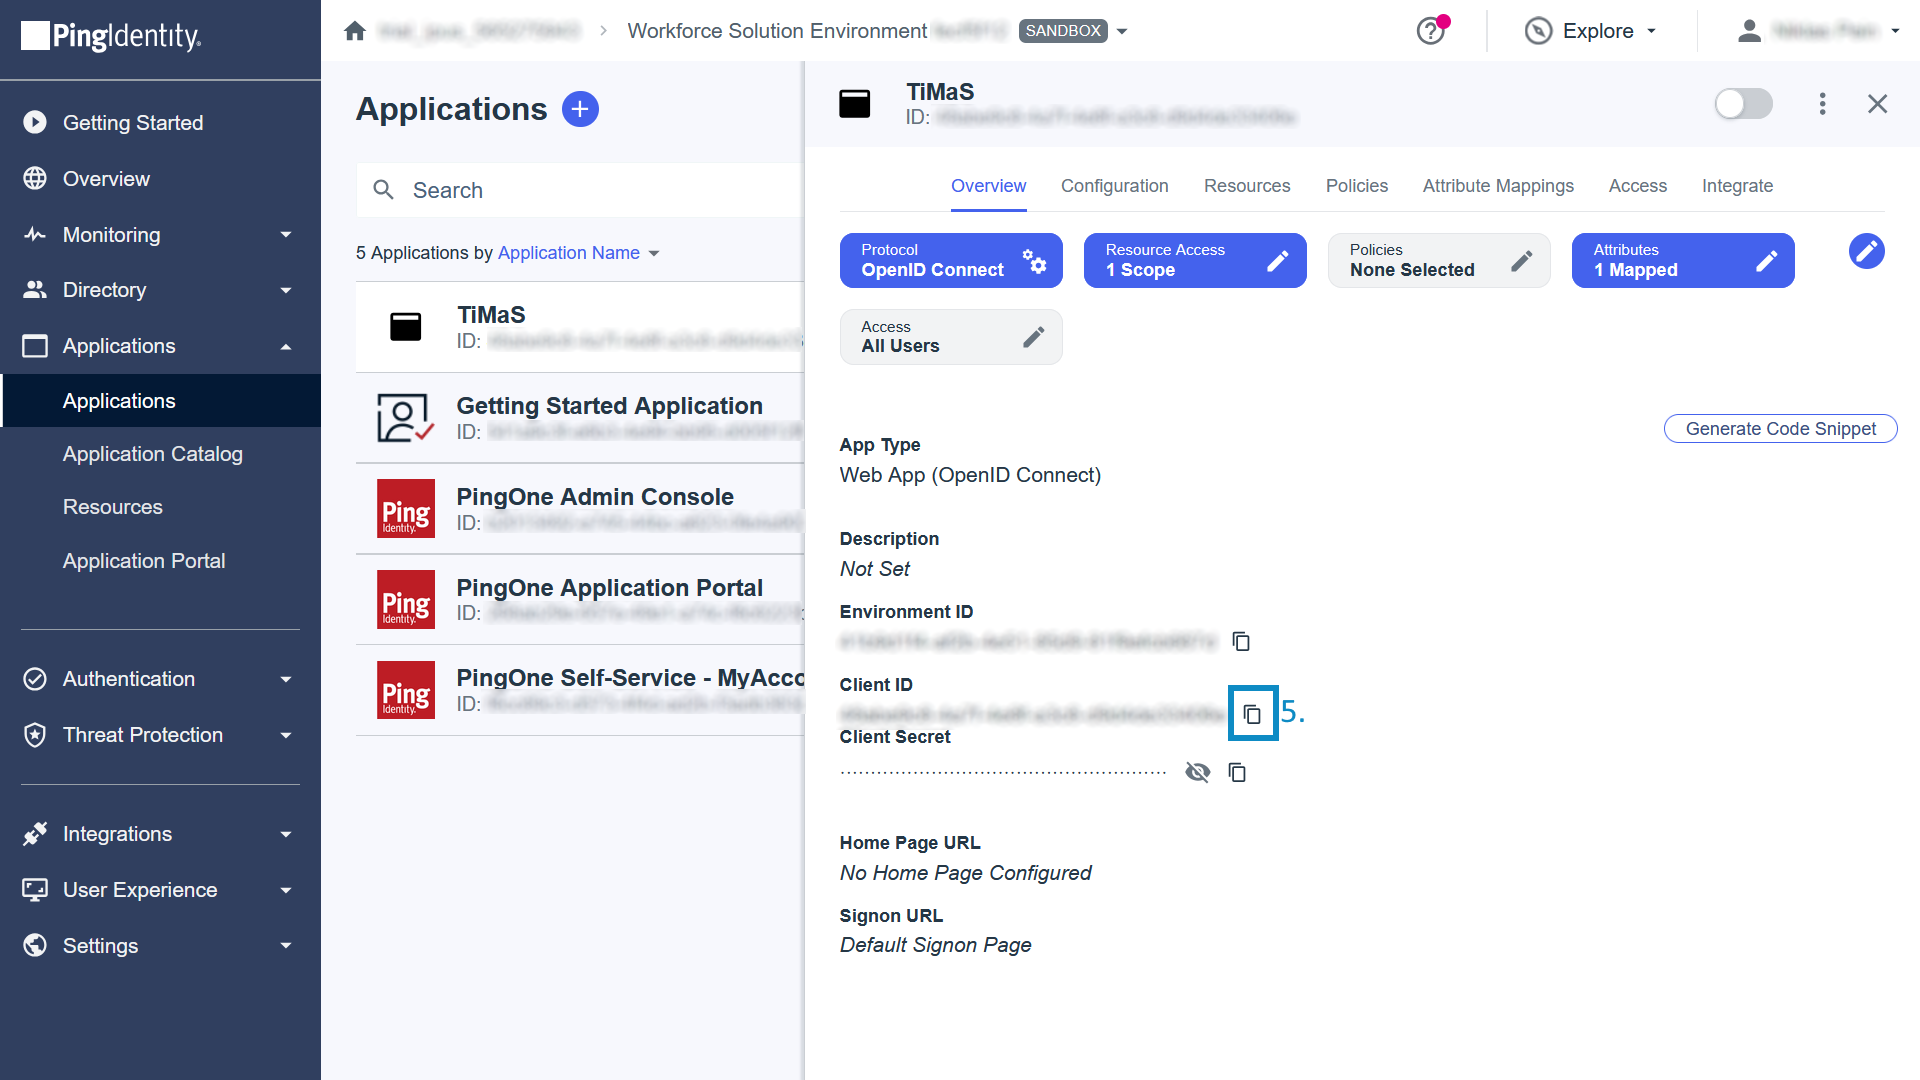Image resolution: width=1920 pixels, height=1080 pixels.
Task: Click the PingIdentity logo
Action: click(111, 36)
